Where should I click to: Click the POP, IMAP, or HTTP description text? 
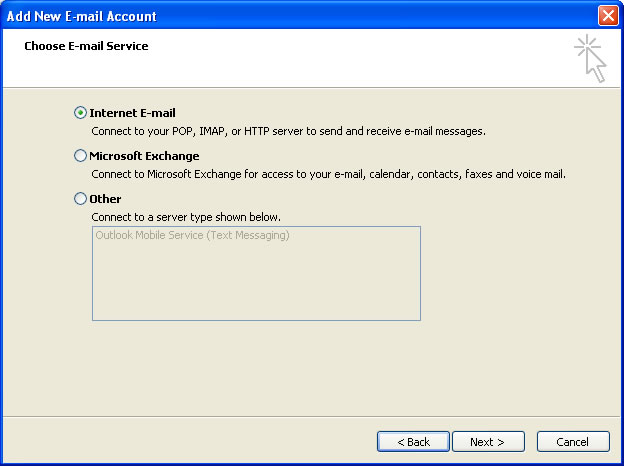coord(288,131)
